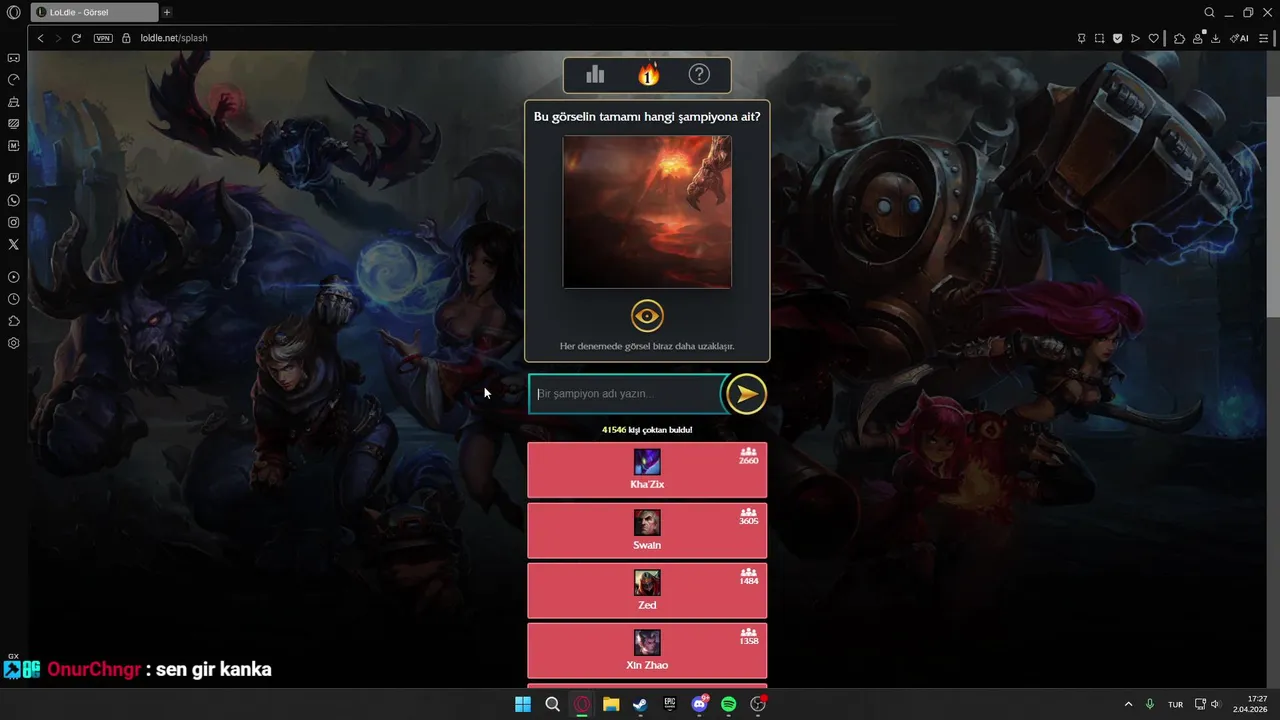
Task: Open the Opera GX main menu logo
Action: point(14,12)
